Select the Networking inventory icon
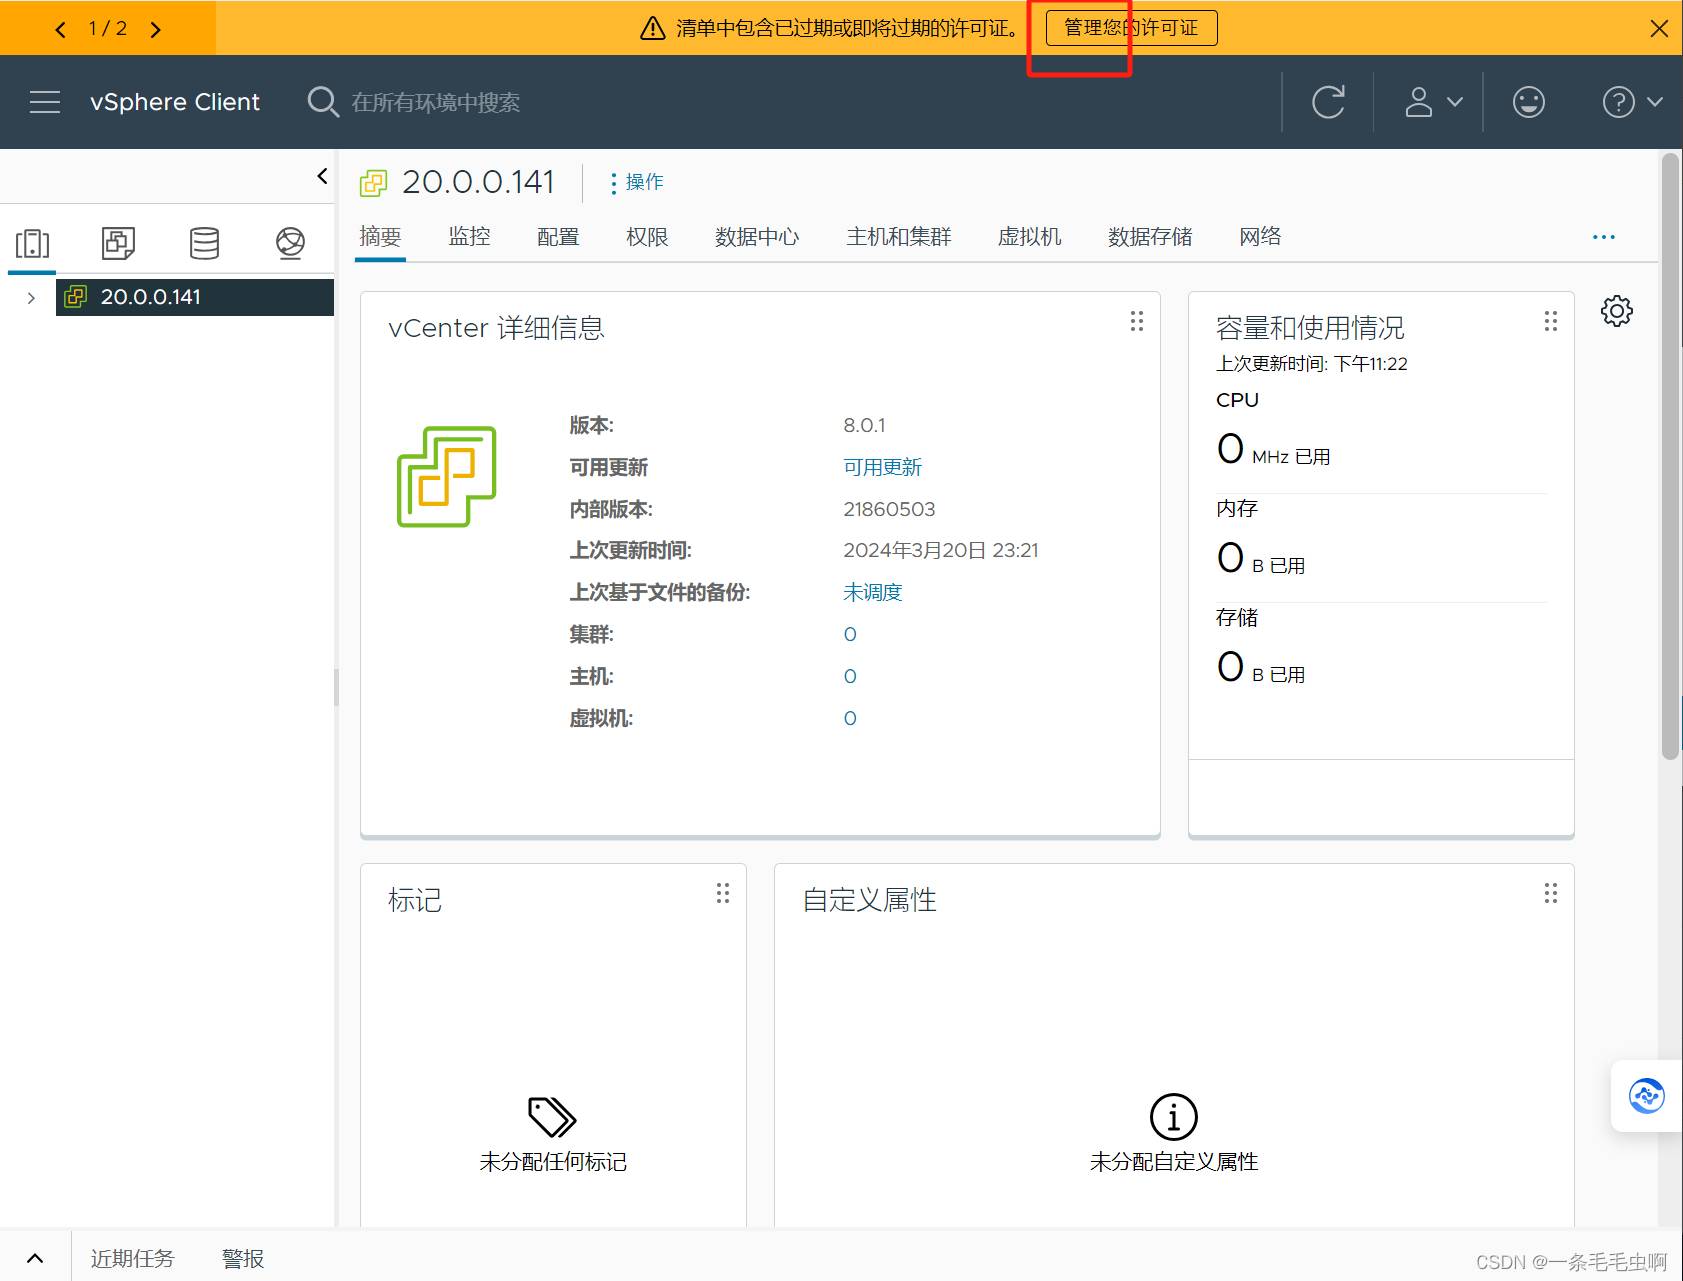1683x1281 pixels. click(x=290, y=243)
